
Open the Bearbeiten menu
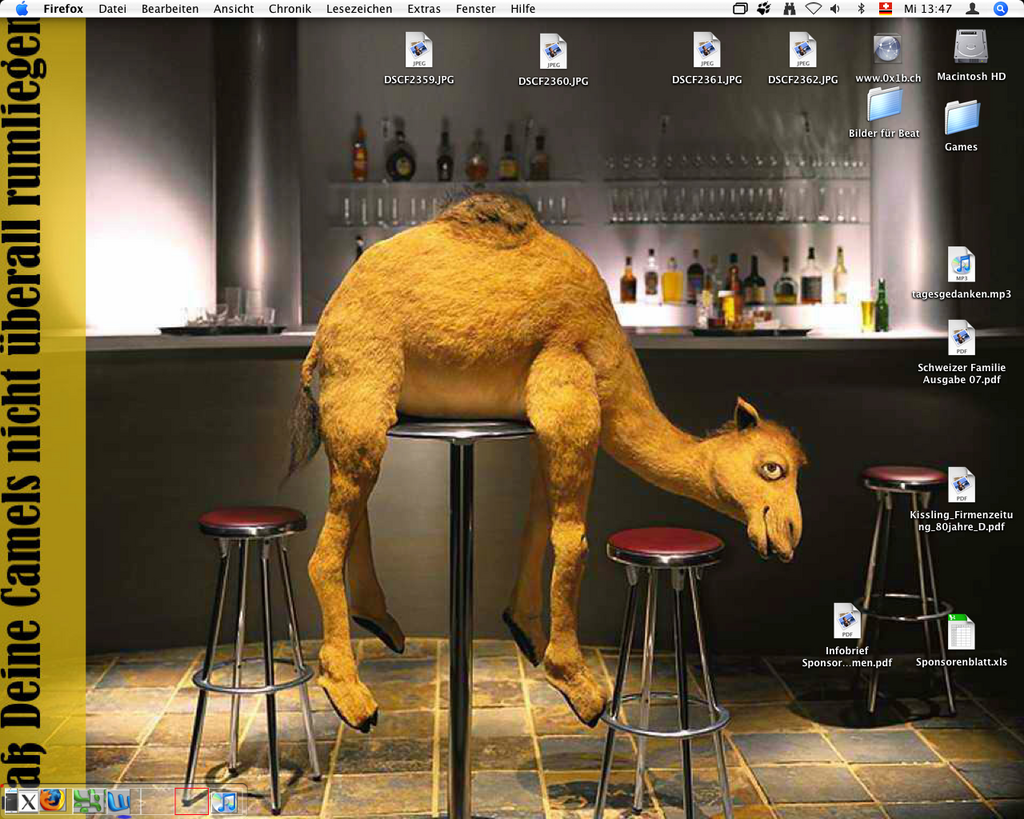click(170, 8)
